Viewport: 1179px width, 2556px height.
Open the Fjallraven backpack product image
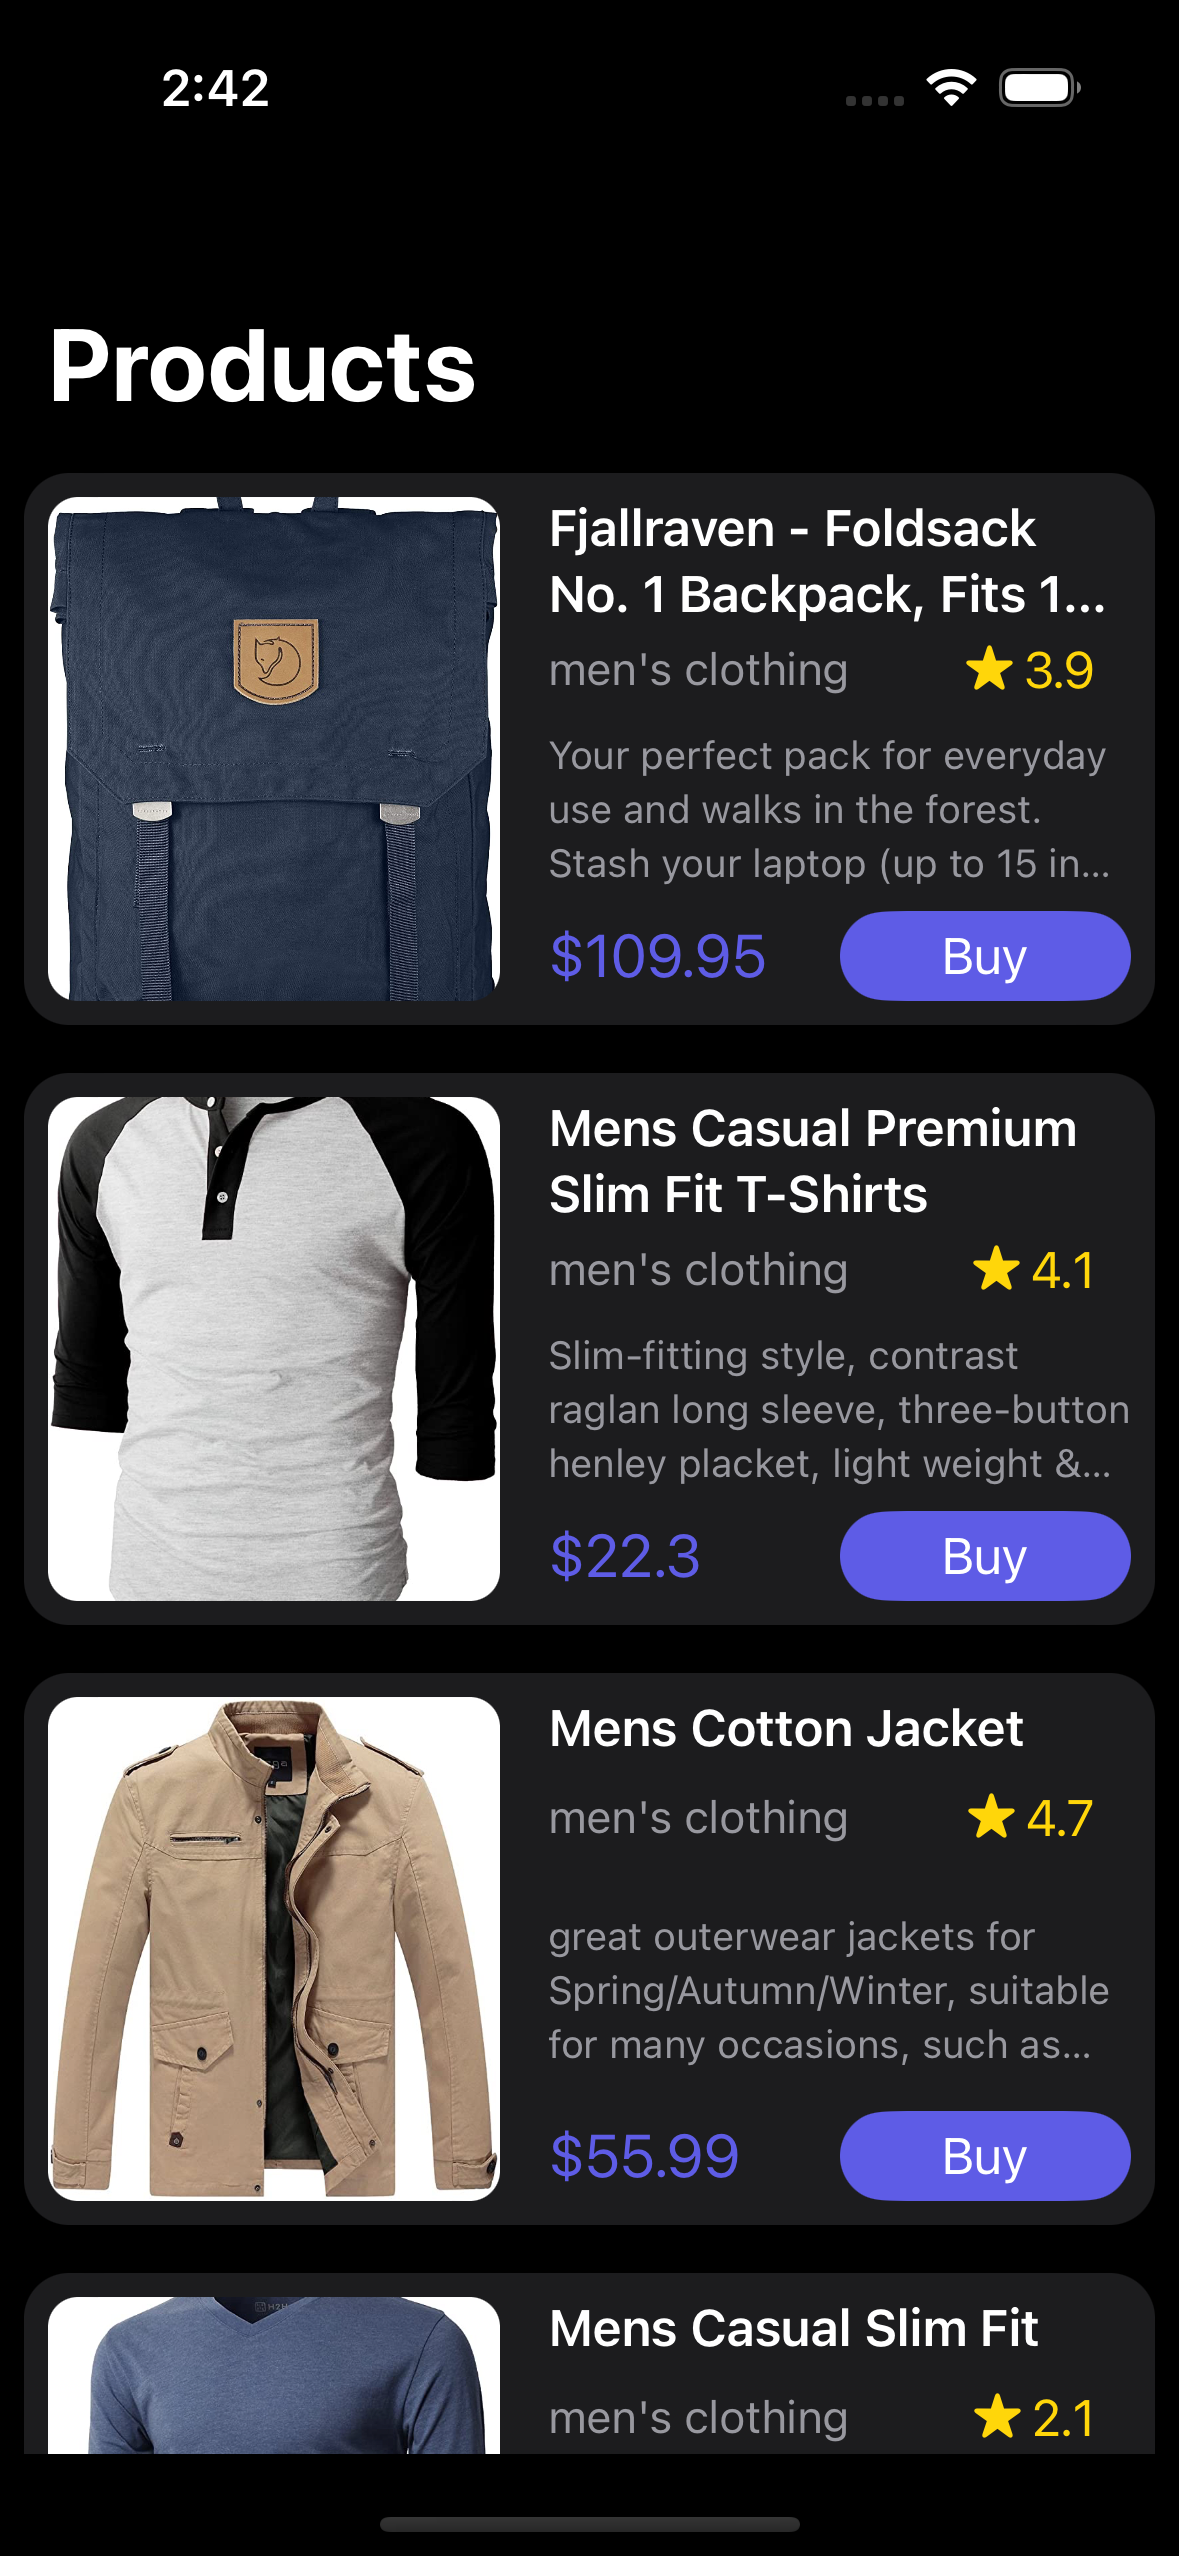[x=274, y=749]
